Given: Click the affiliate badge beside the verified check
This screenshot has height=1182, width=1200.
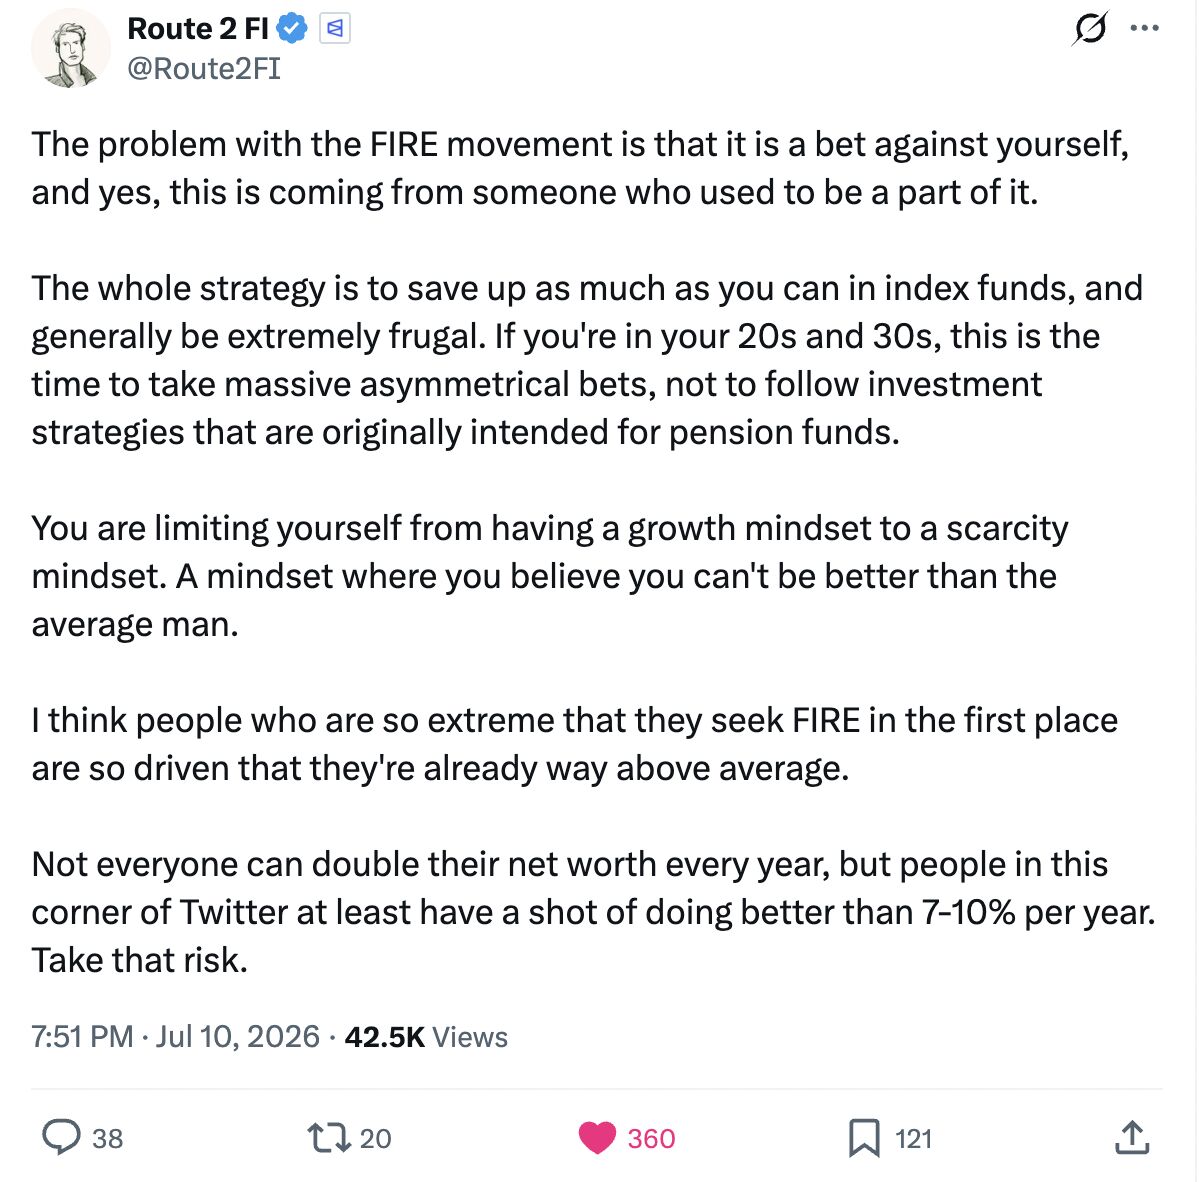Looking at the screenshot, I should pyautogui.click(x=335, y=29).
